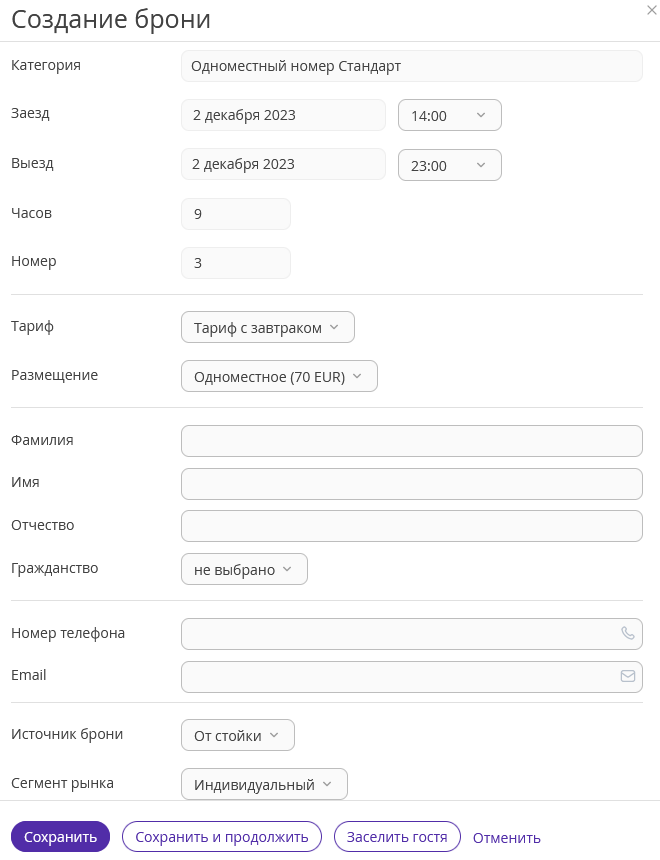Focus the Номер телефона input field
The image size is (660, 860).
[412, 634]
